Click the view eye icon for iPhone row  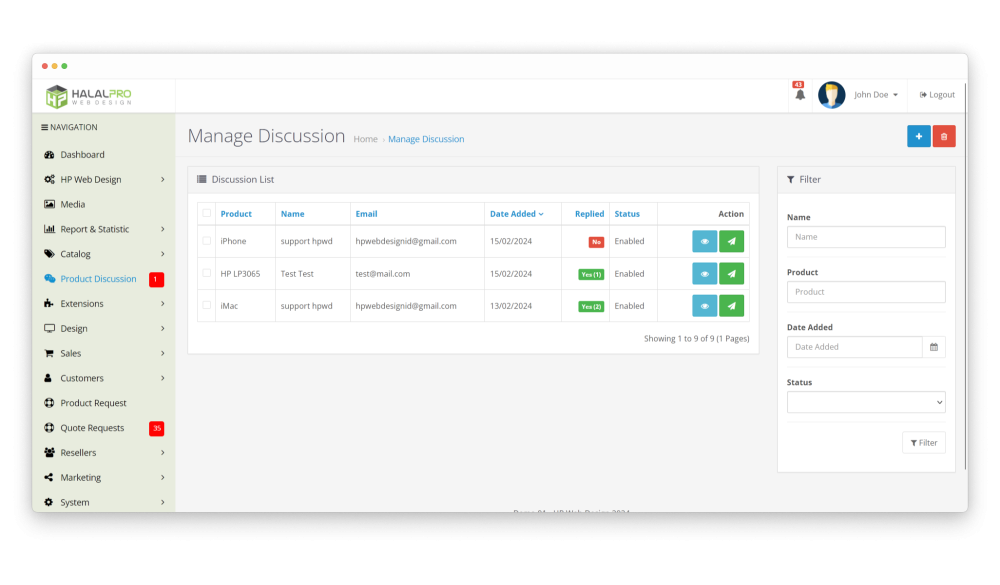(704, 241)
